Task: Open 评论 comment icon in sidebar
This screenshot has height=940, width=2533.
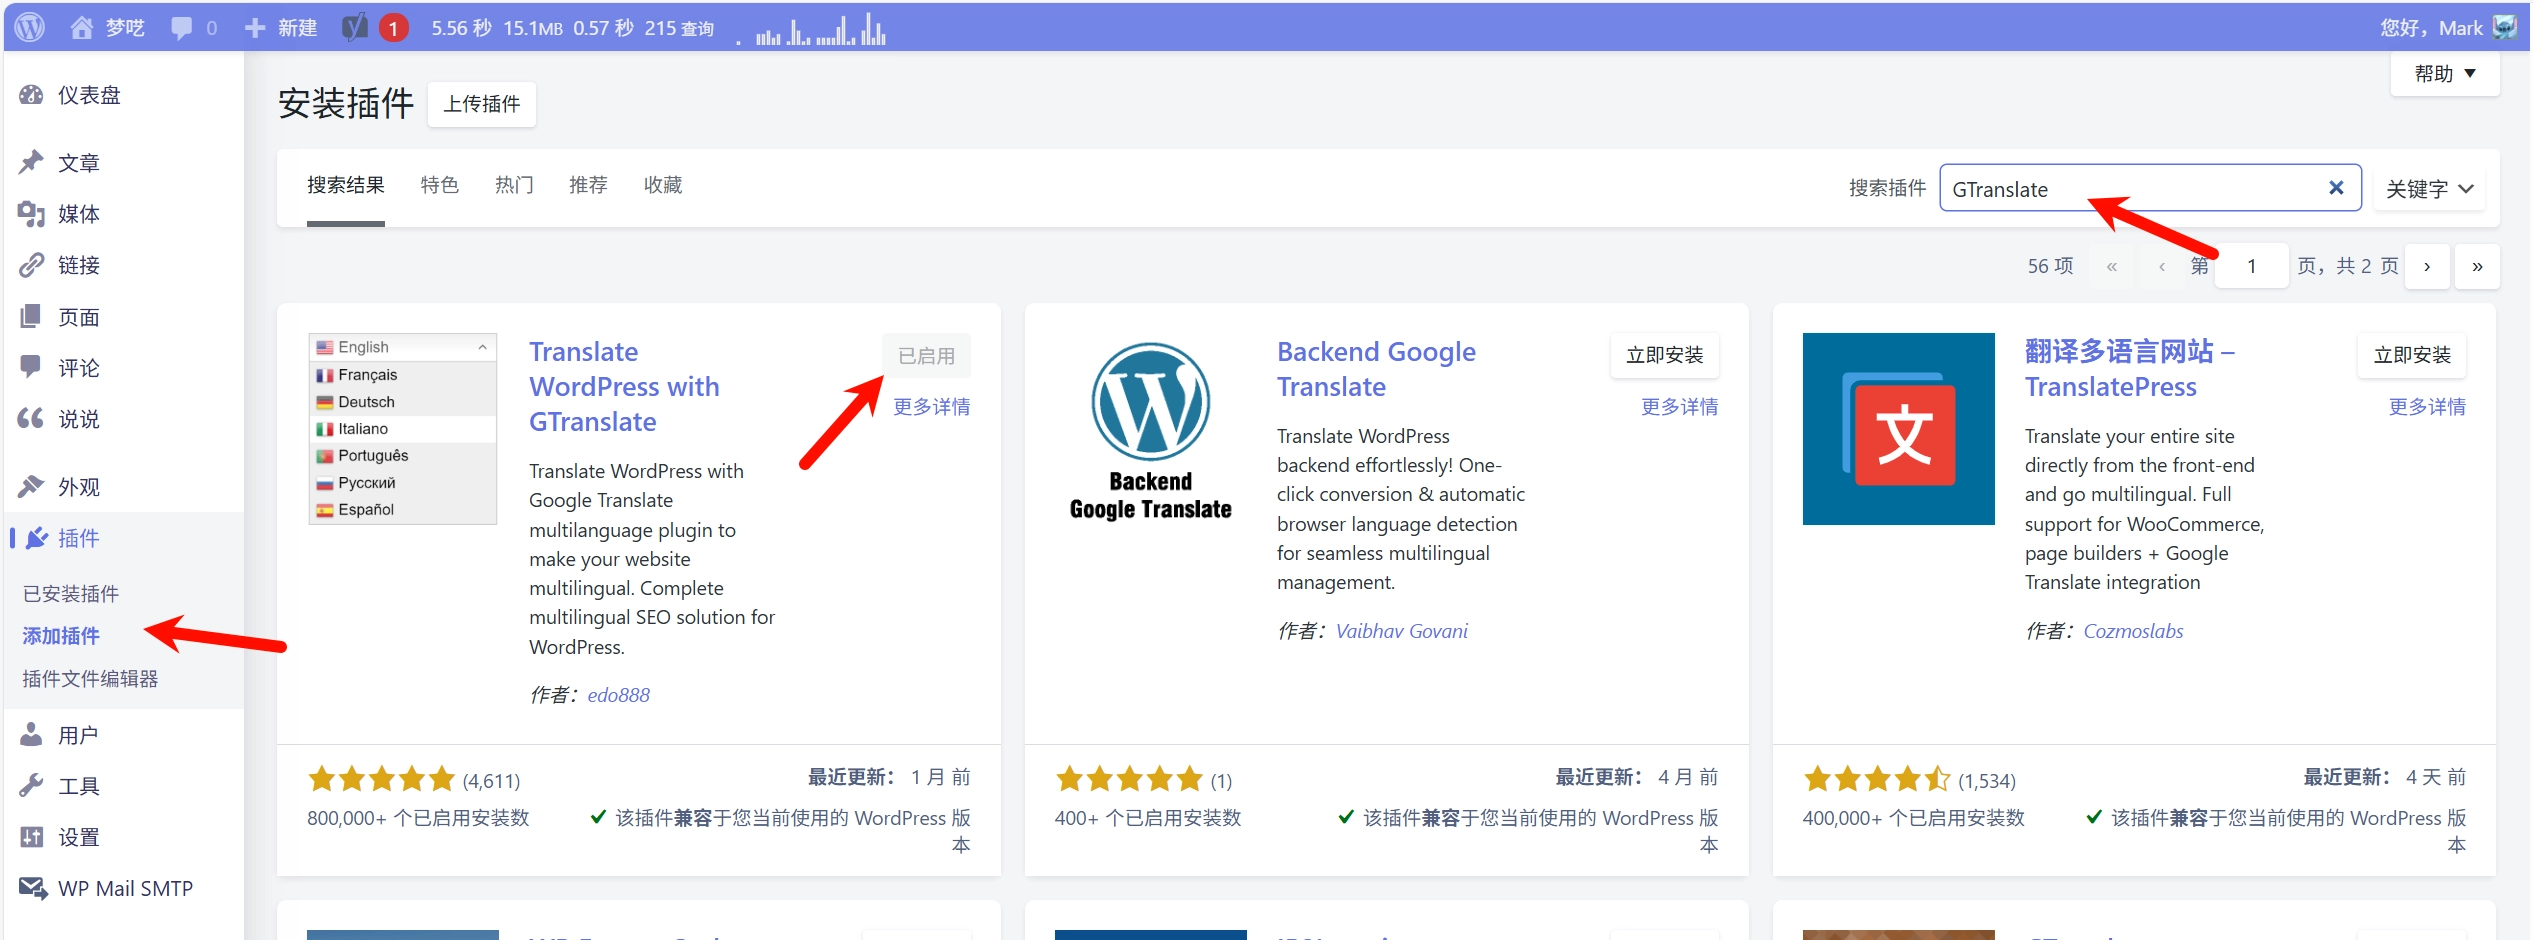Action: tap(31, 367)
